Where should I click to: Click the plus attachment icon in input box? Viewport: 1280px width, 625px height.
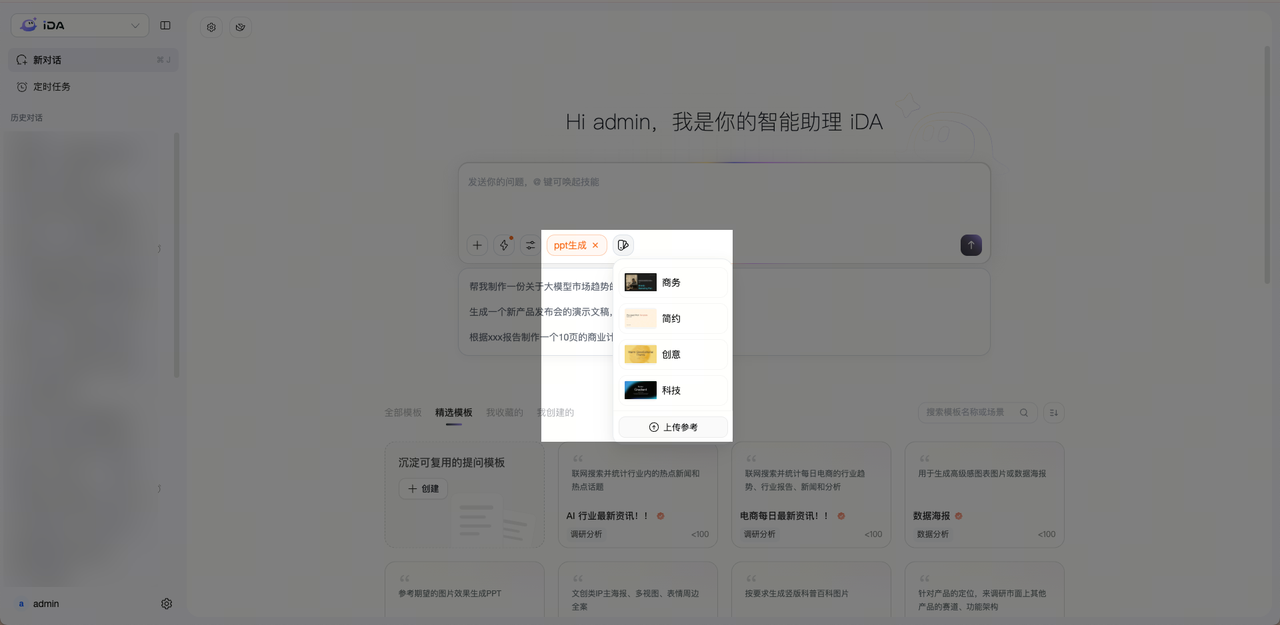pyautogui.click(x=478, y=245)
